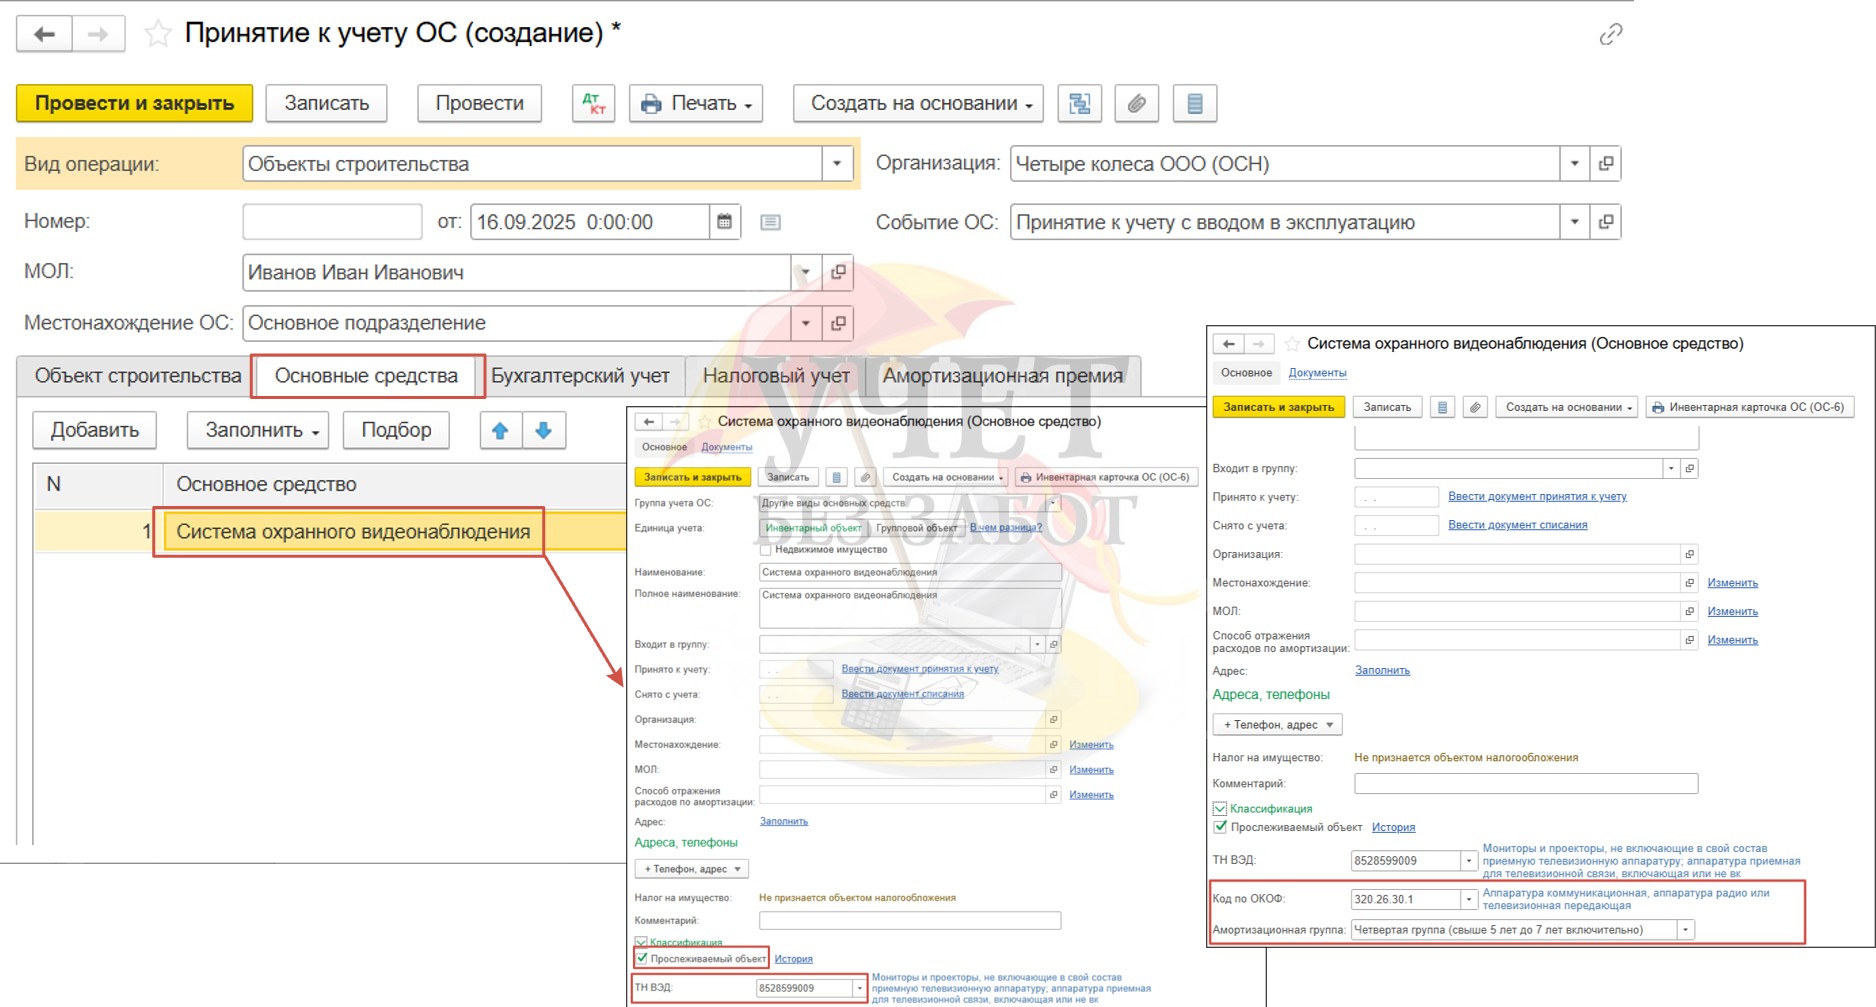Add document to favorites with star icon

(158, 34)
